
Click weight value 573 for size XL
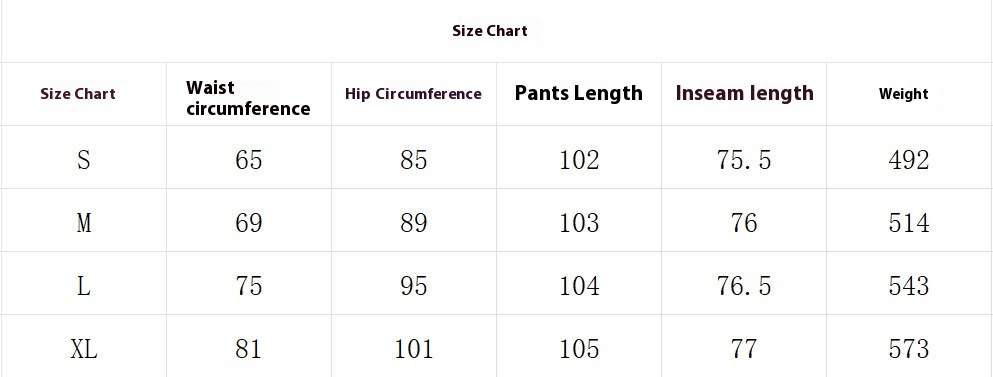coord(909,349)
